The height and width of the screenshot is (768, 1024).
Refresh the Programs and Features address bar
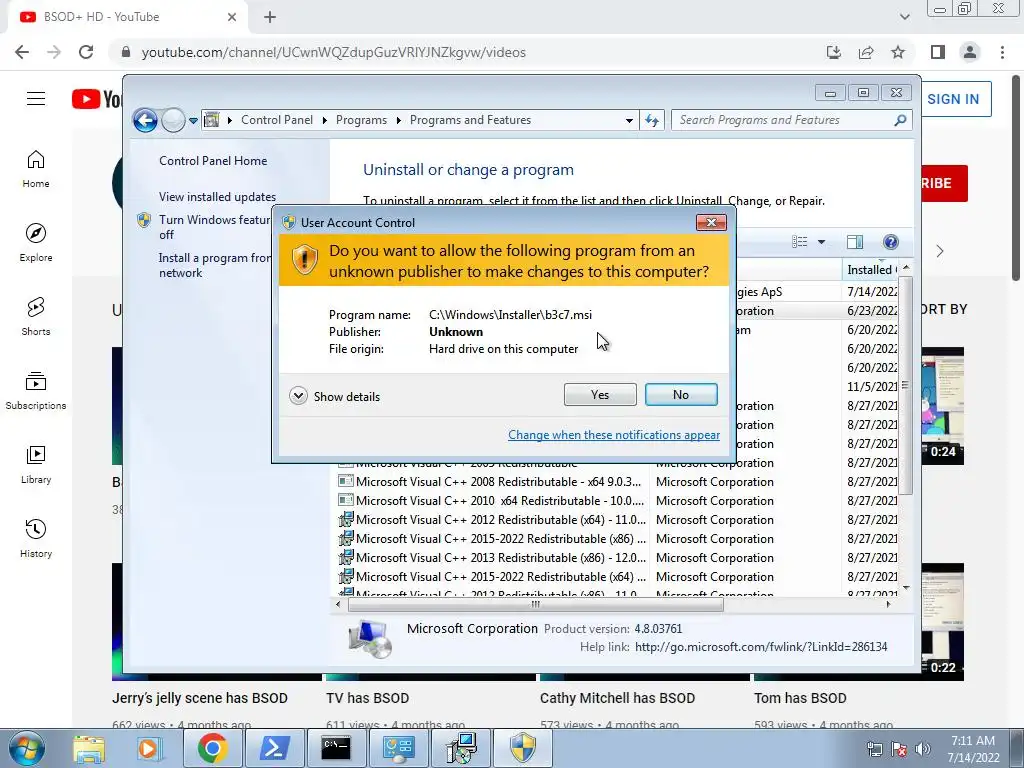click(x=652, y=120)
